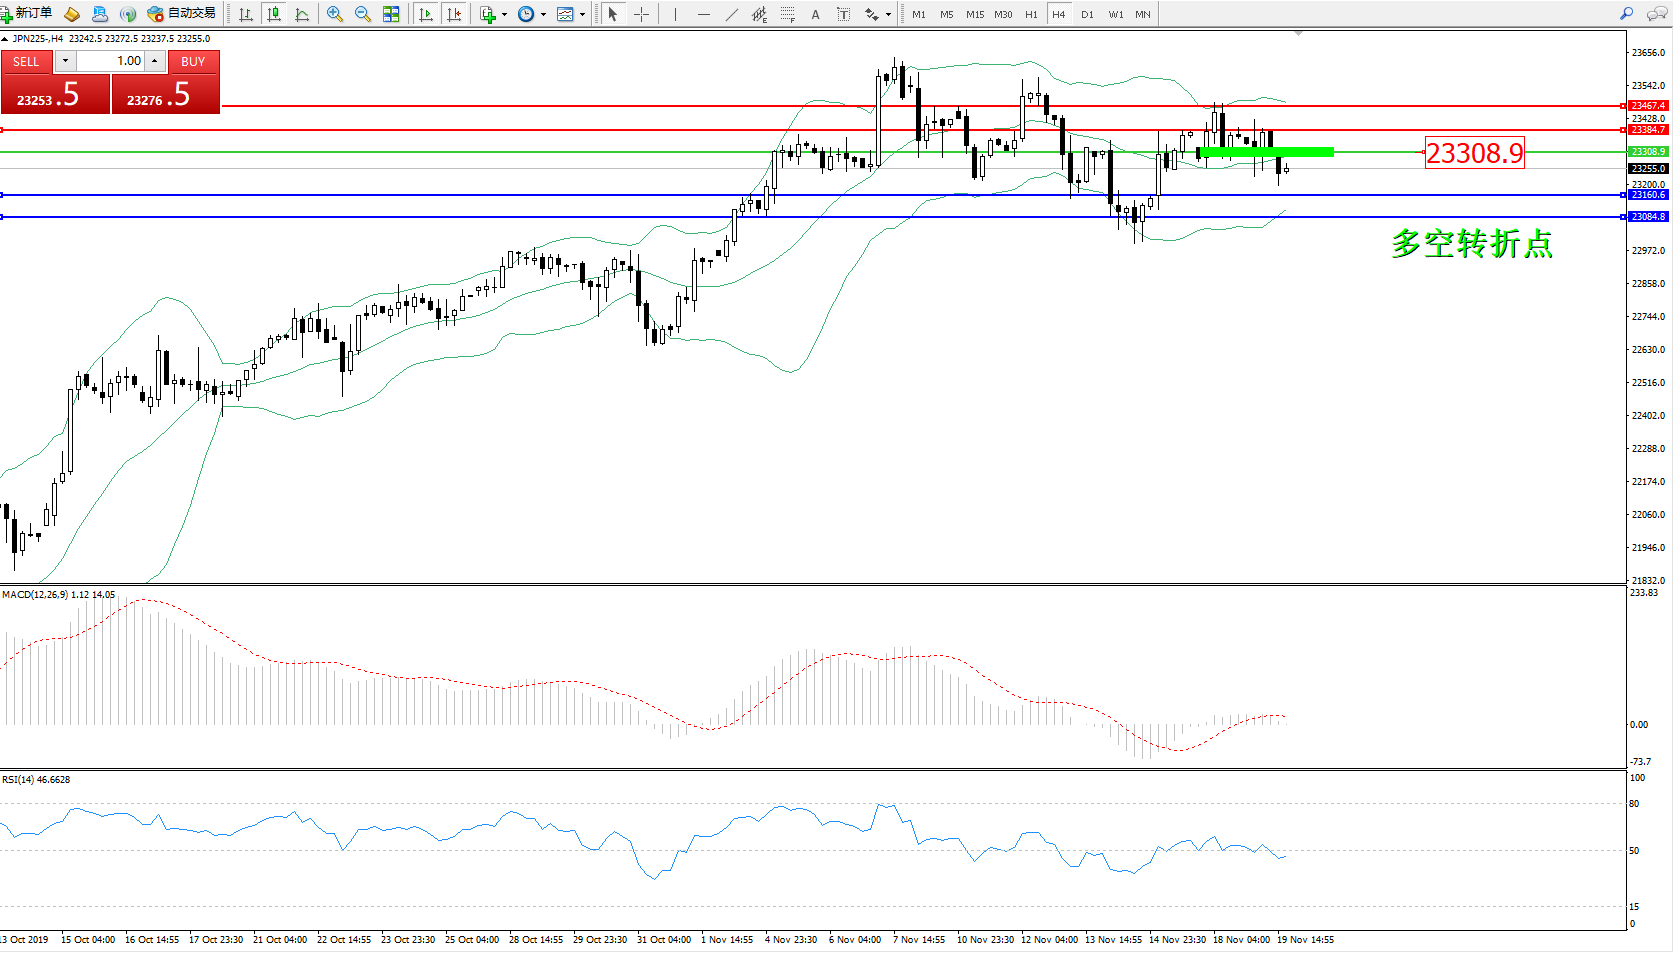The width and height of the screenshot is (1673, 953).
Task: Select the crosshair cursor tool
Action: coord(641,14)
